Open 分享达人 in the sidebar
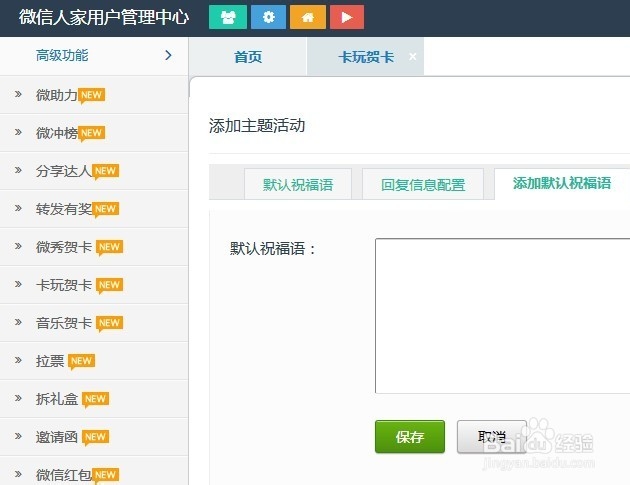The image size is (630, 485). pyautogui.click(x=63, y=171)
